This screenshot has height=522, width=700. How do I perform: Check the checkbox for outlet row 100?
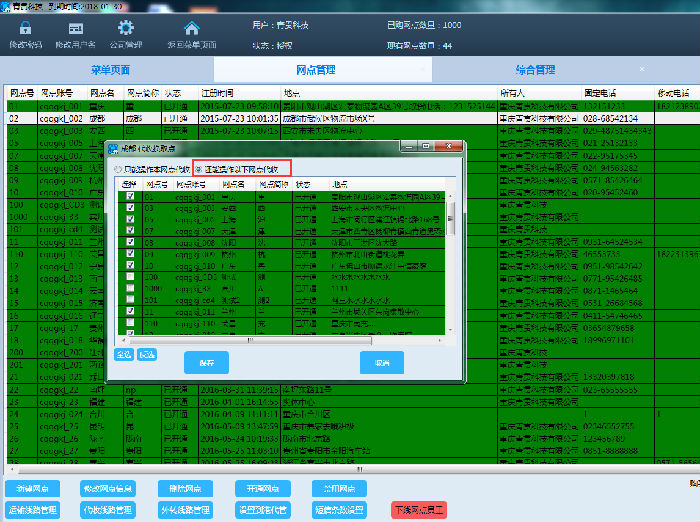tap(130, 276)
